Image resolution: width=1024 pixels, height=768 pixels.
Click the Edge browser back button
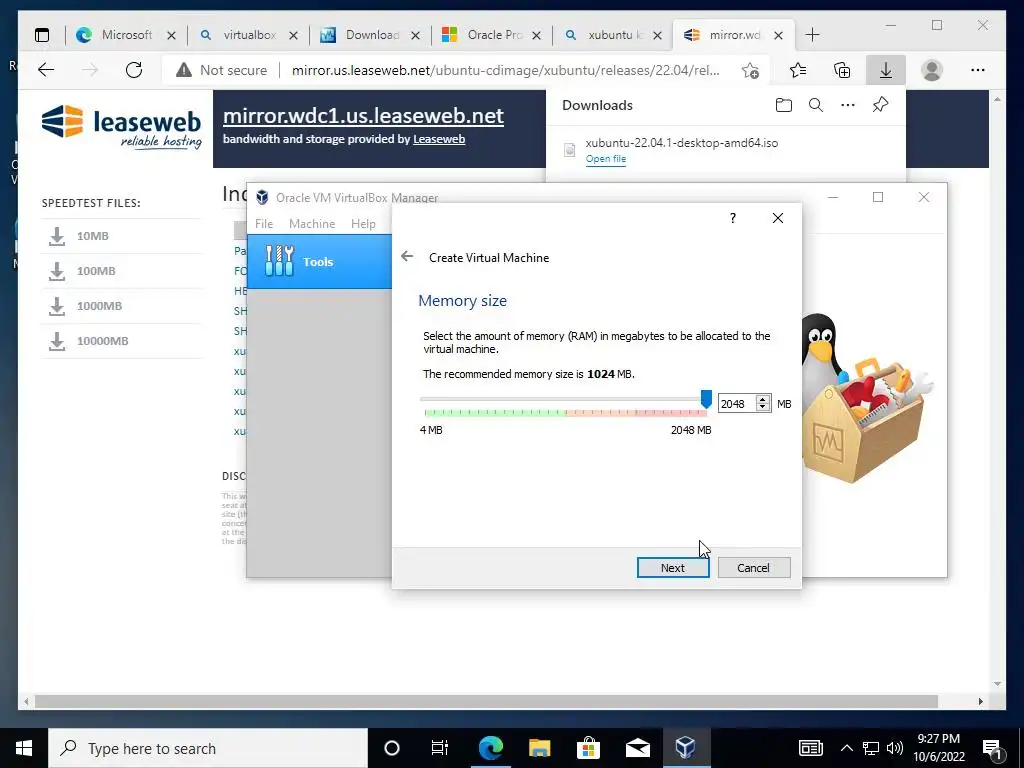click(46, 70)
